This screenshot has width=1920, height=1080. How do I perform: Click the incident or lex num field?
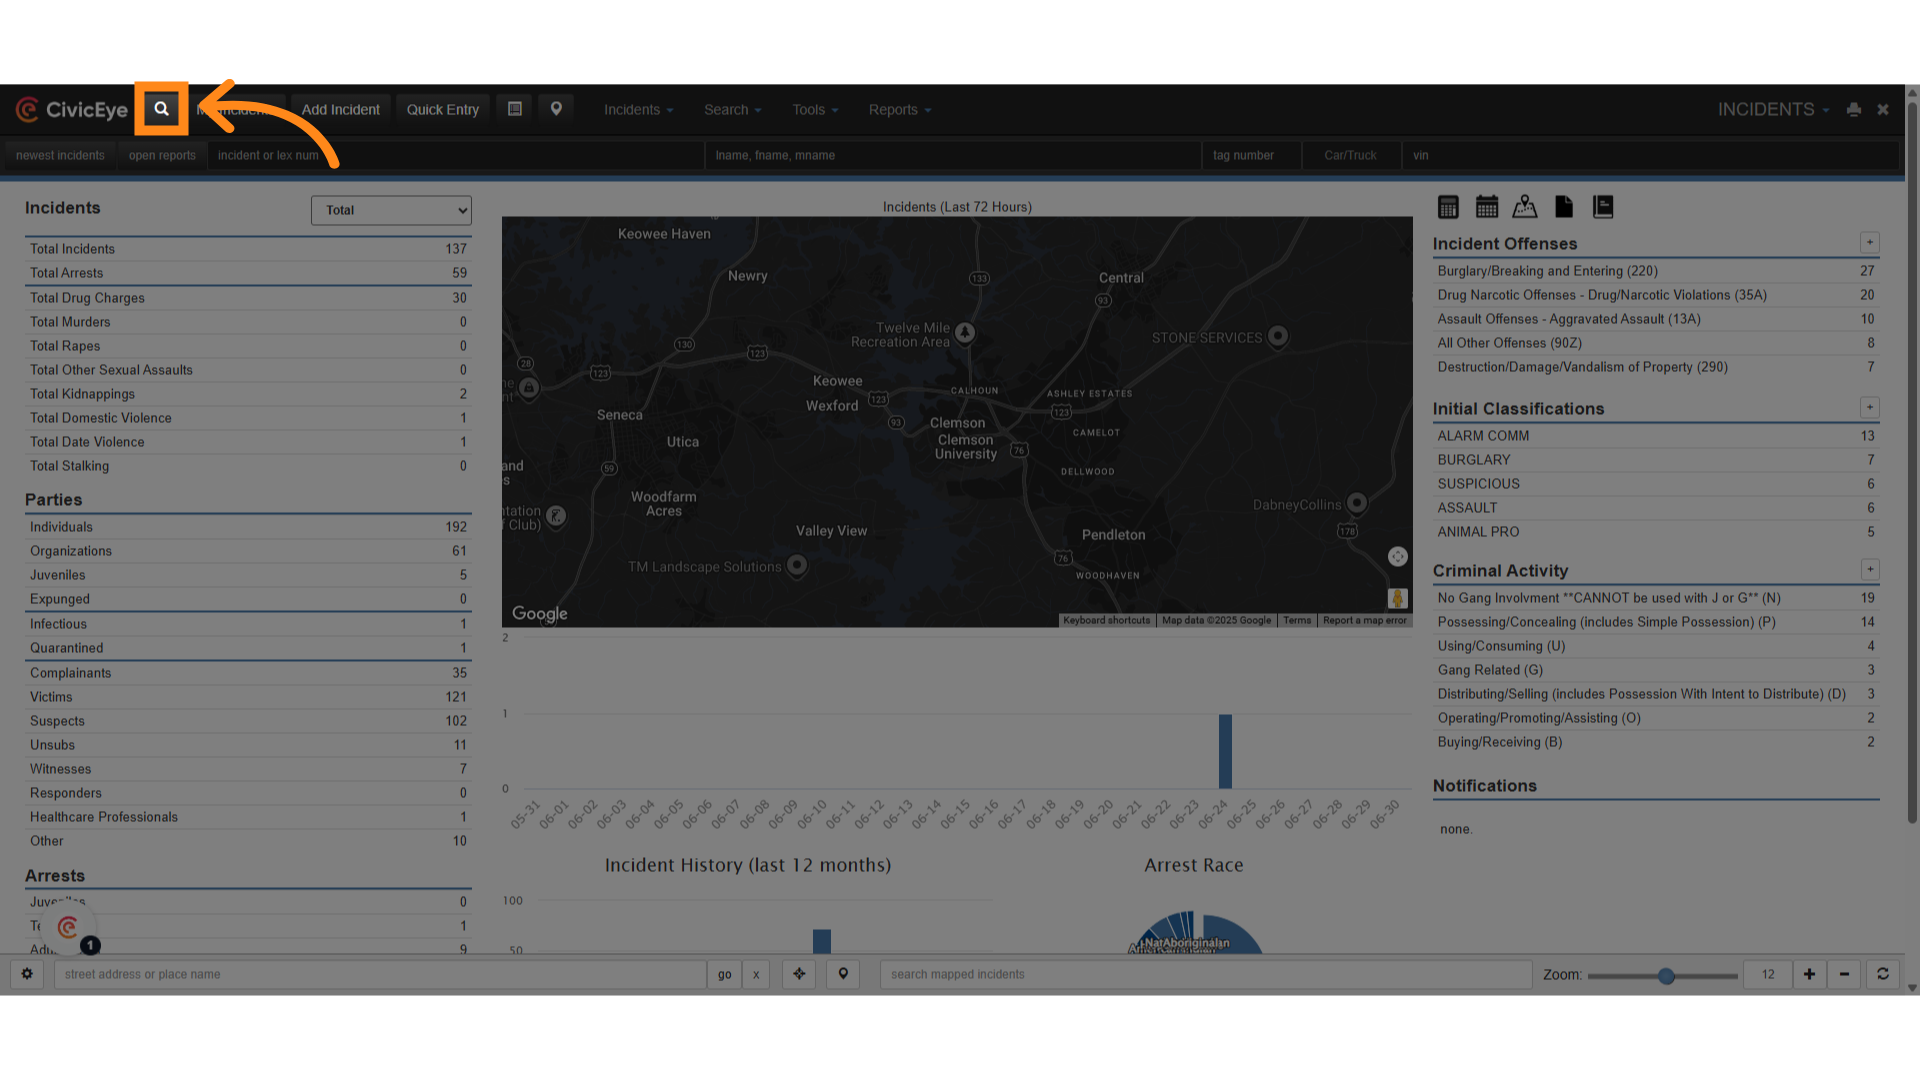point(456,155)
